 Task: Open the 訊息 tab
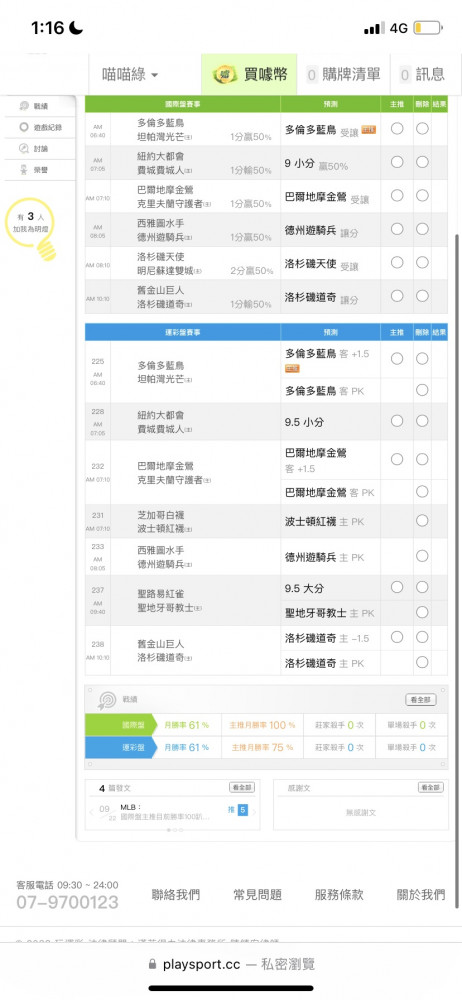point(422,75)
